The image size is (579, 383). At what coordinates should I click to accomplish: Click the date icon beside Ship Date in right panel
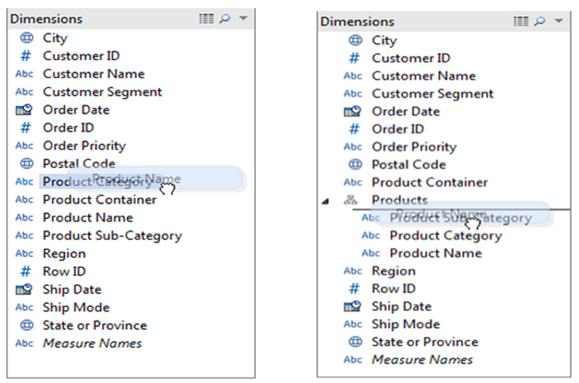352,306
